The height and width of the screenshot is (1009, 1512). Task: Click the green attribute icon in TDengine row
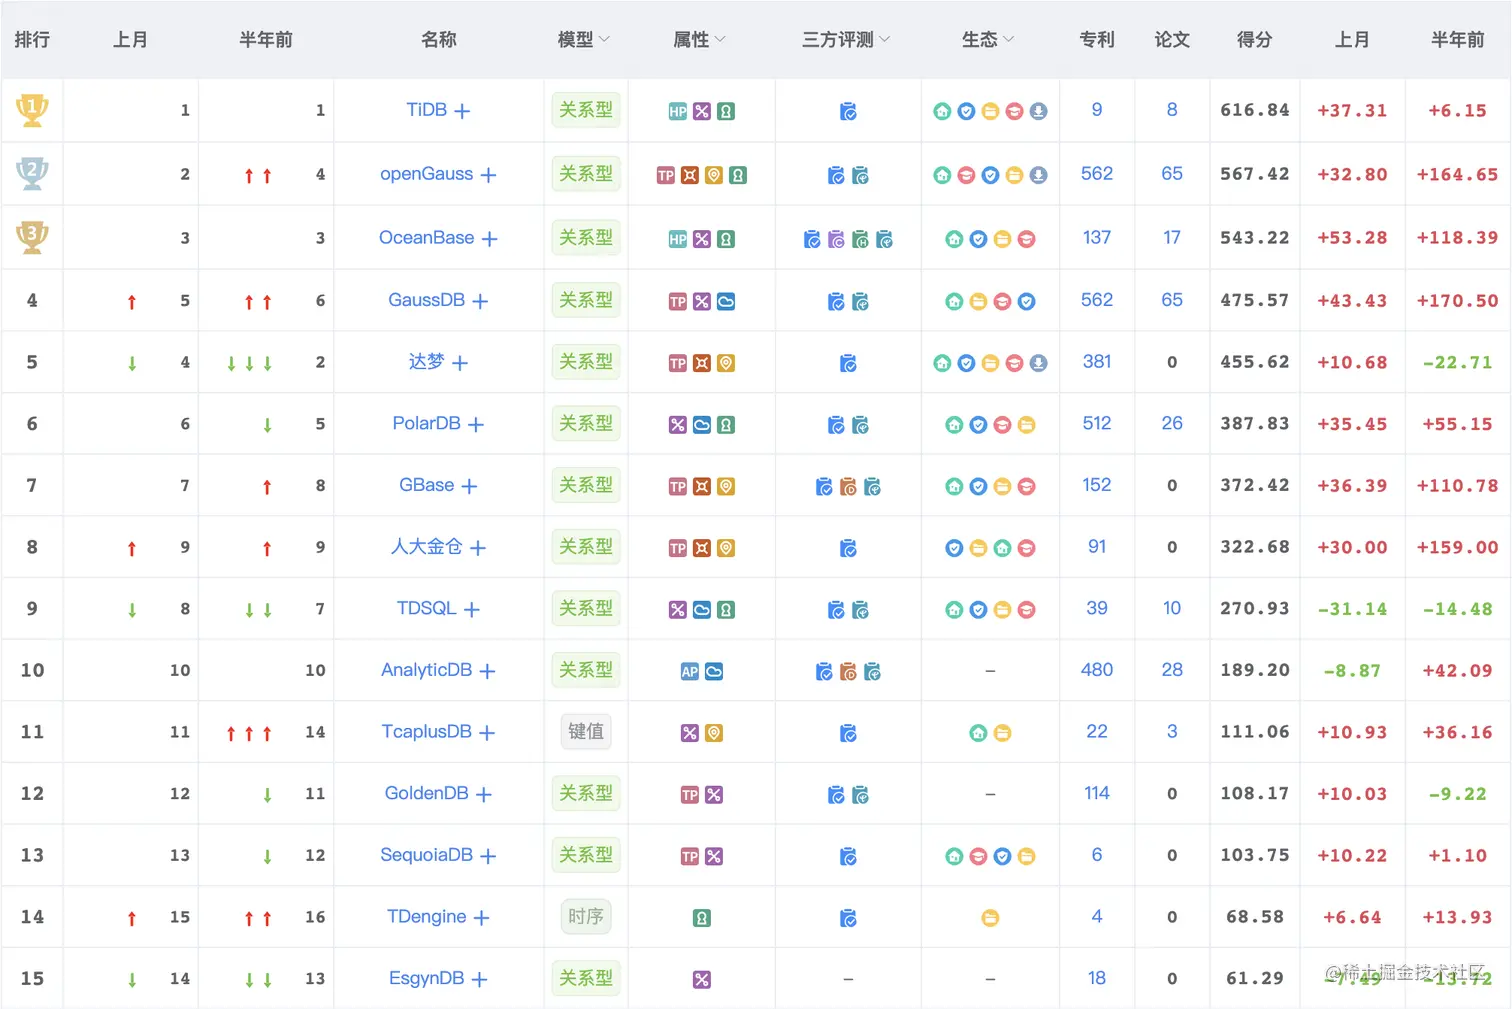pyautogui.click(x=702, y=918)
